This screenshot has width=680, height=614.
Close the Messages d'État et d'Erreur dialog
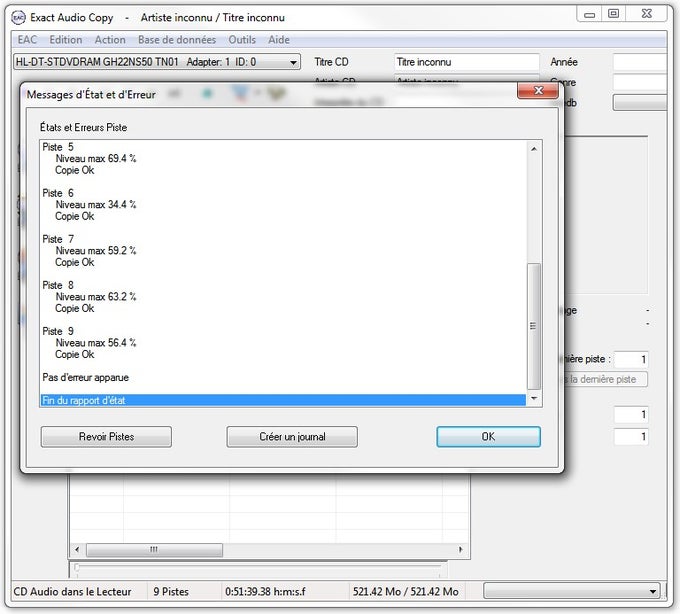[538, 91]
